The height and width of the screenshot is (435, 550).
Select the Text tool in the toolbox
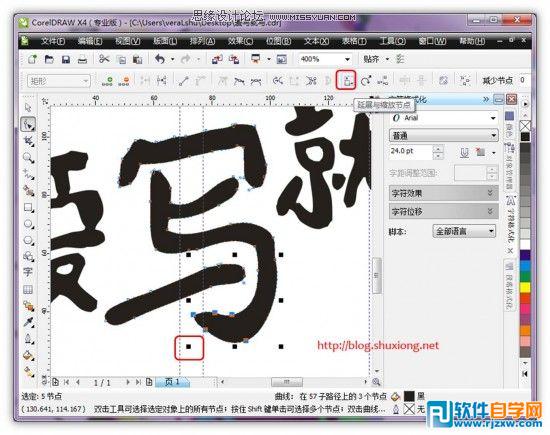tap(28, 272)
